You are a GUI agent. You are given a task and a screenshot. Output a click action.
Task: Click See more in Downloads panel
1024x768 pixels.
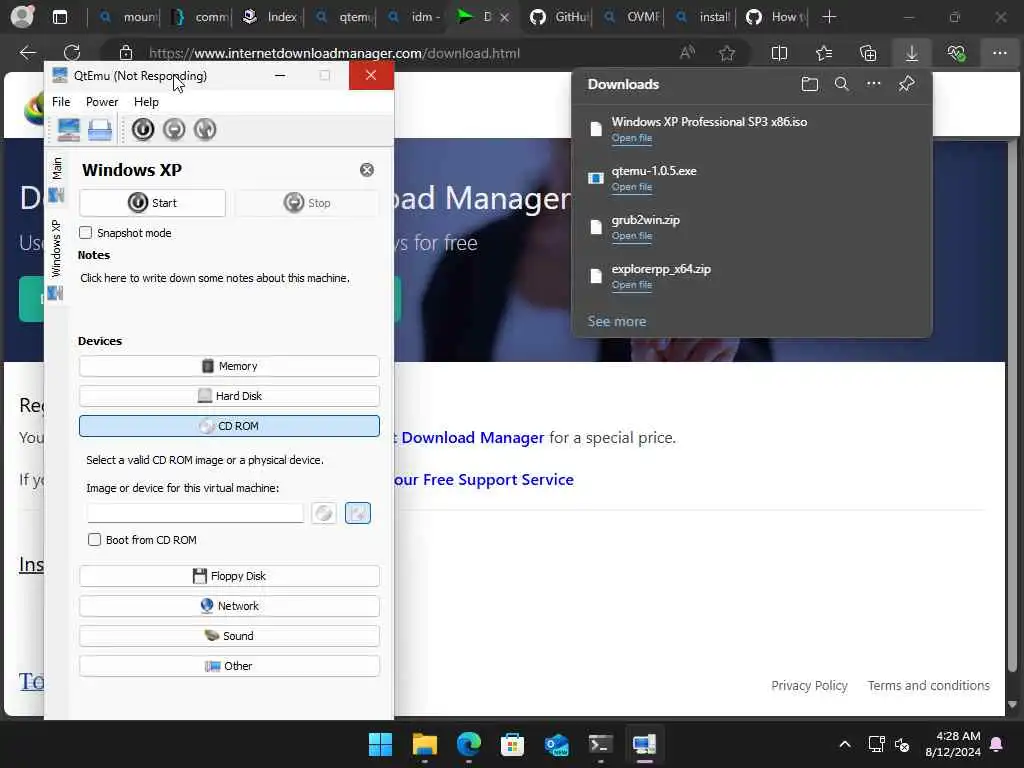tap(616, 321)
